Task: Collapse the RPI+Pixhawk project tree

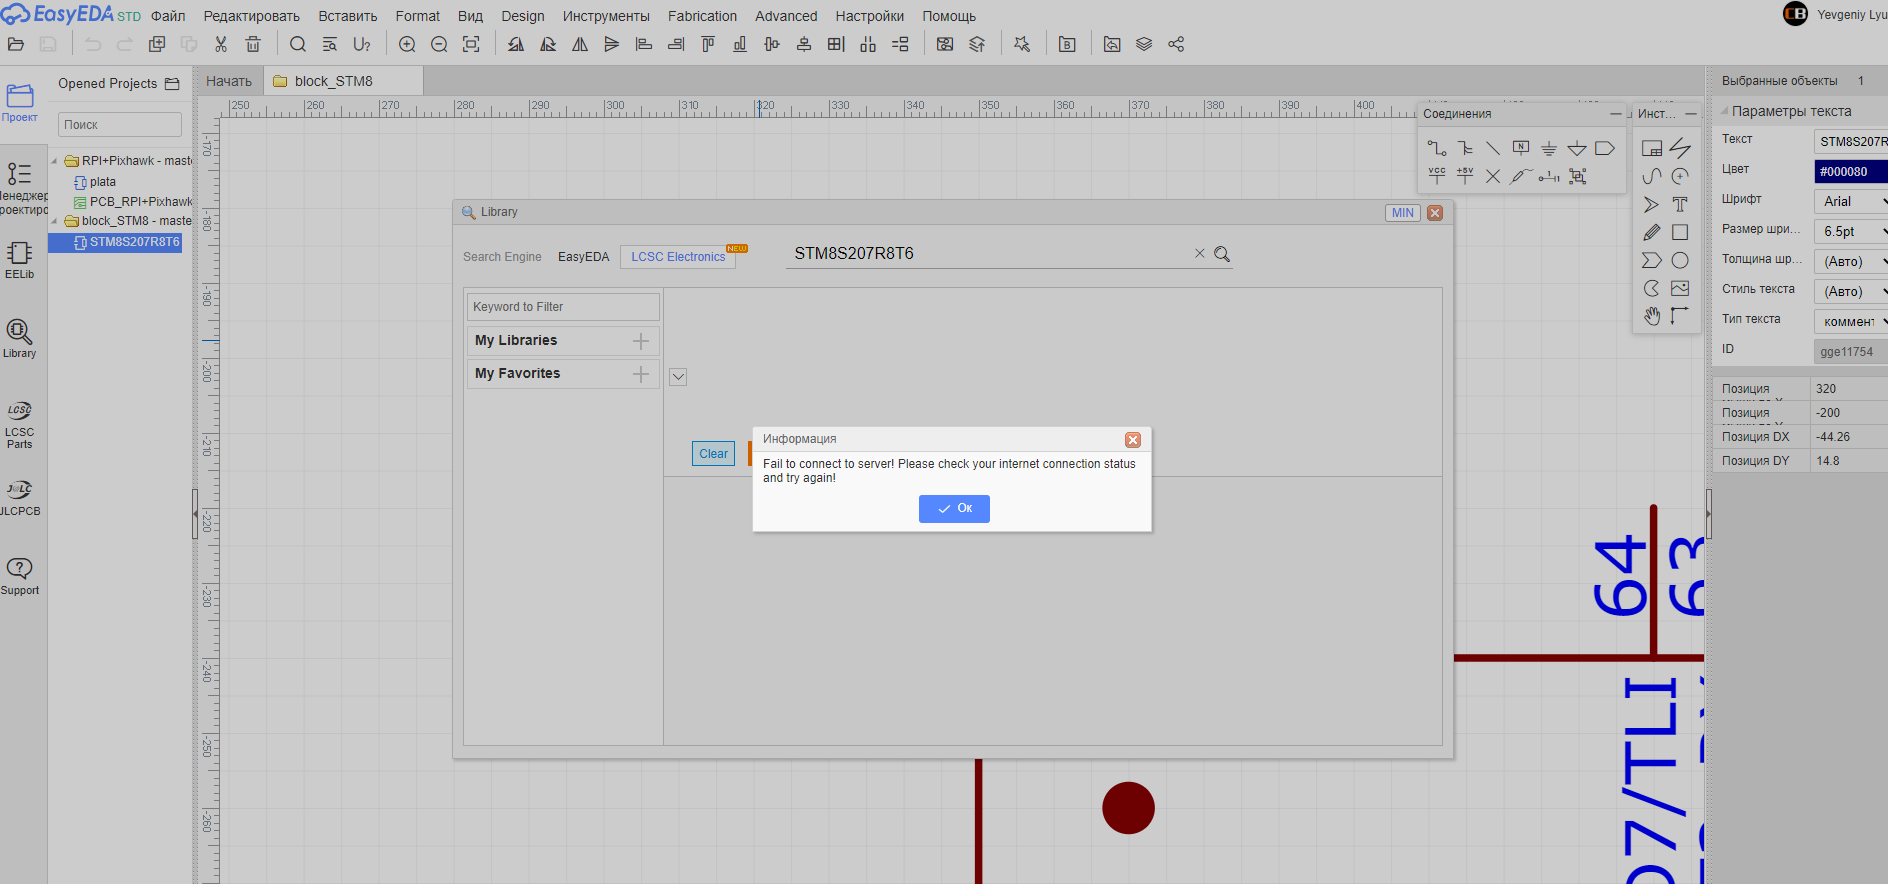Action: pyautogui.click(x=55, y=161)
